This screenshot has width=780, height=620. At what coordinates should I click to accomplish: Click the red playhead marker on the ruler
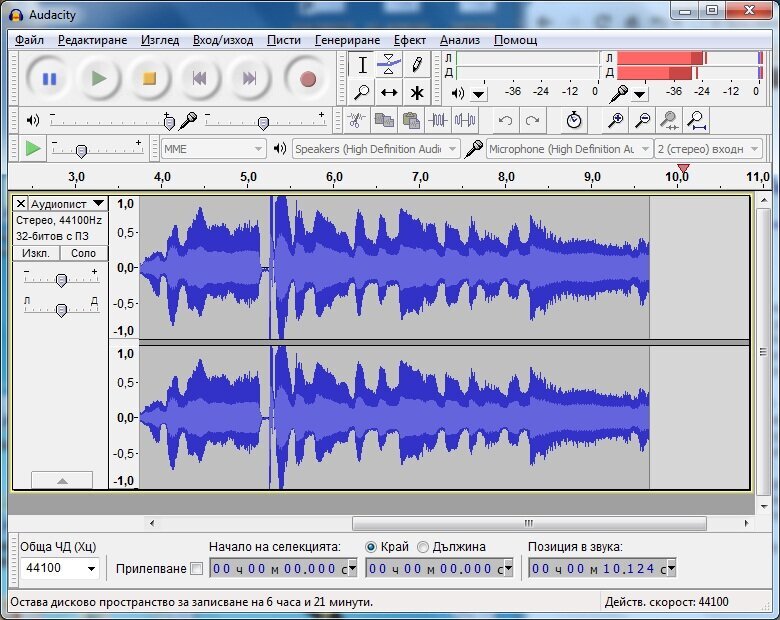(x=683, y=169)
